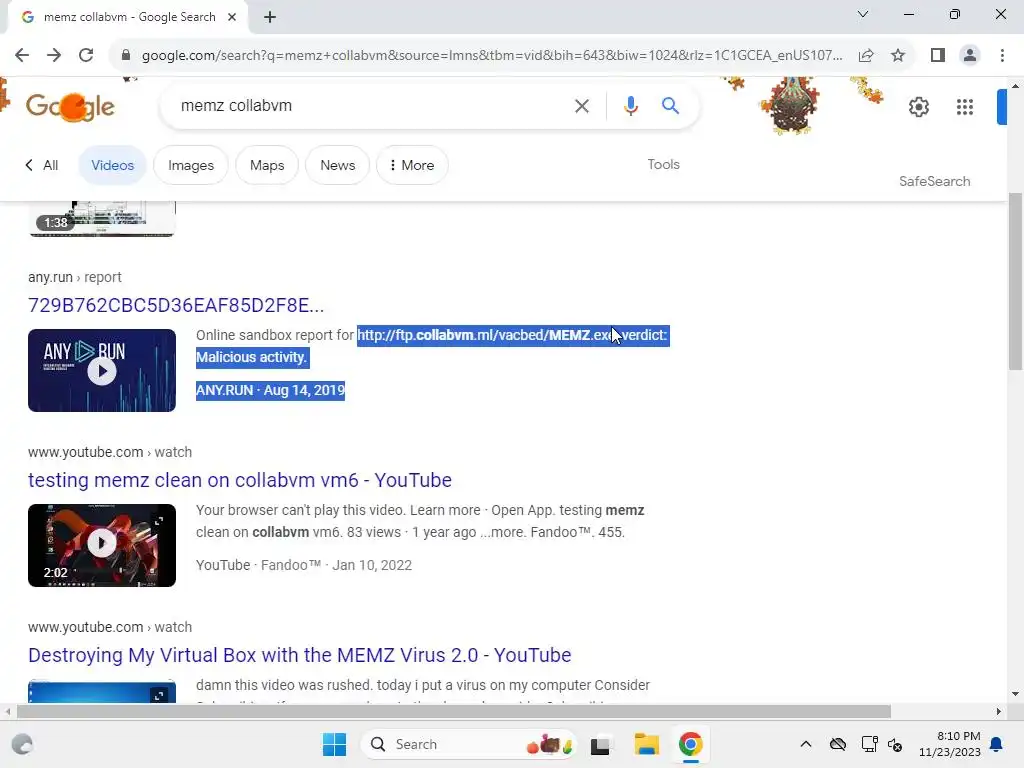1024x768 pixels.
Task: Open the muted volume tray icon
Action: coord(895,744)
